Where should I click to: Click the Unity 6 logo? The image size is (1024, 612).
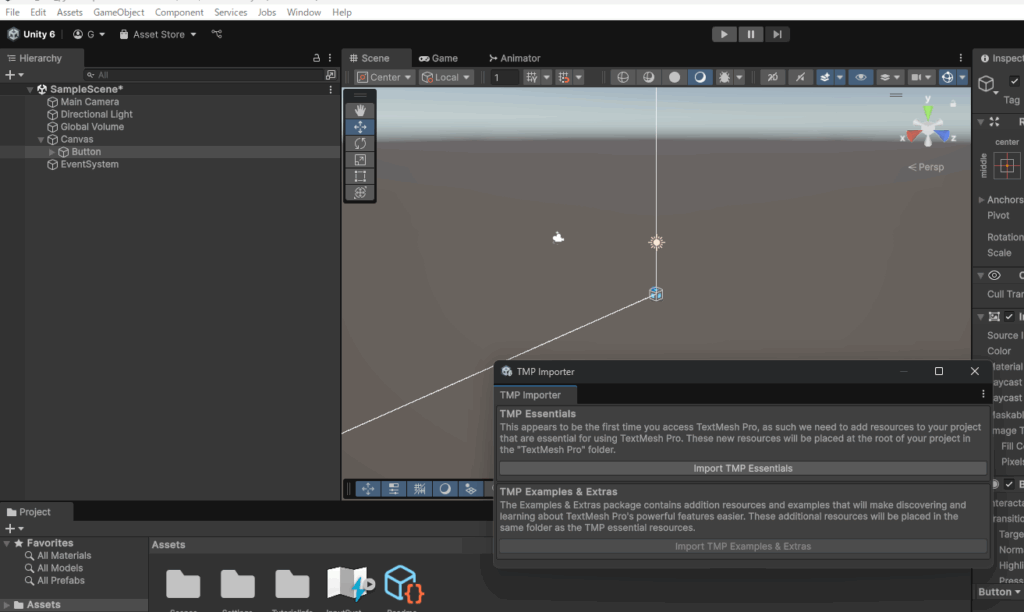point(13,34)
